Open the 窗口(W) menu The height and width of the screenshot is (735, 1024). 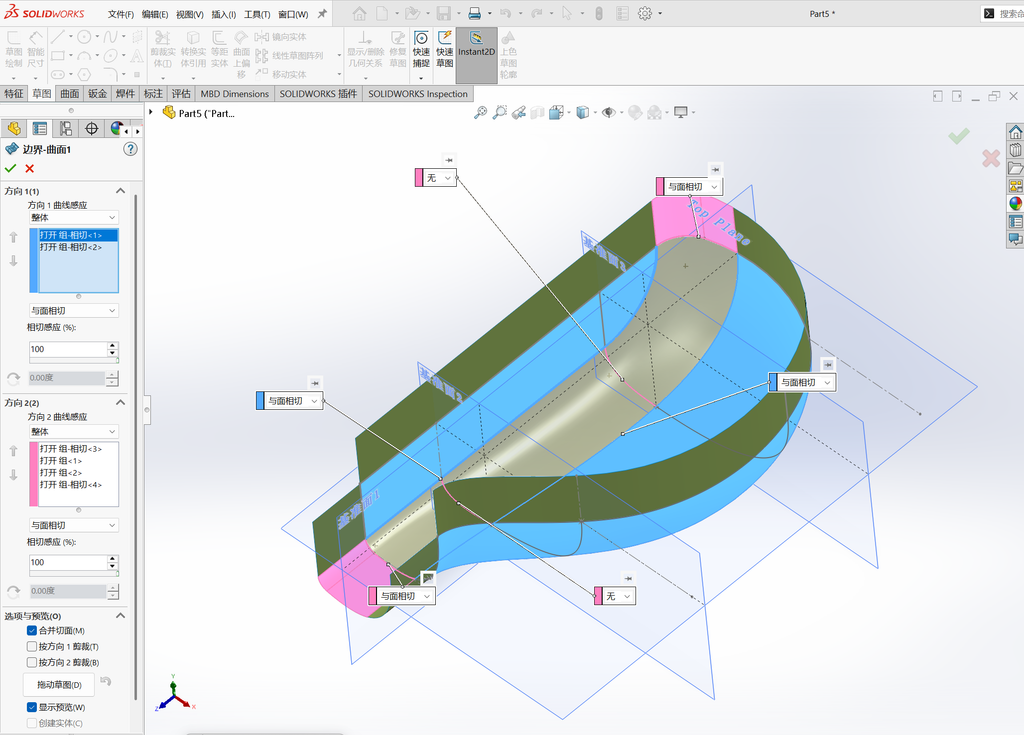[x=293, y=14]
